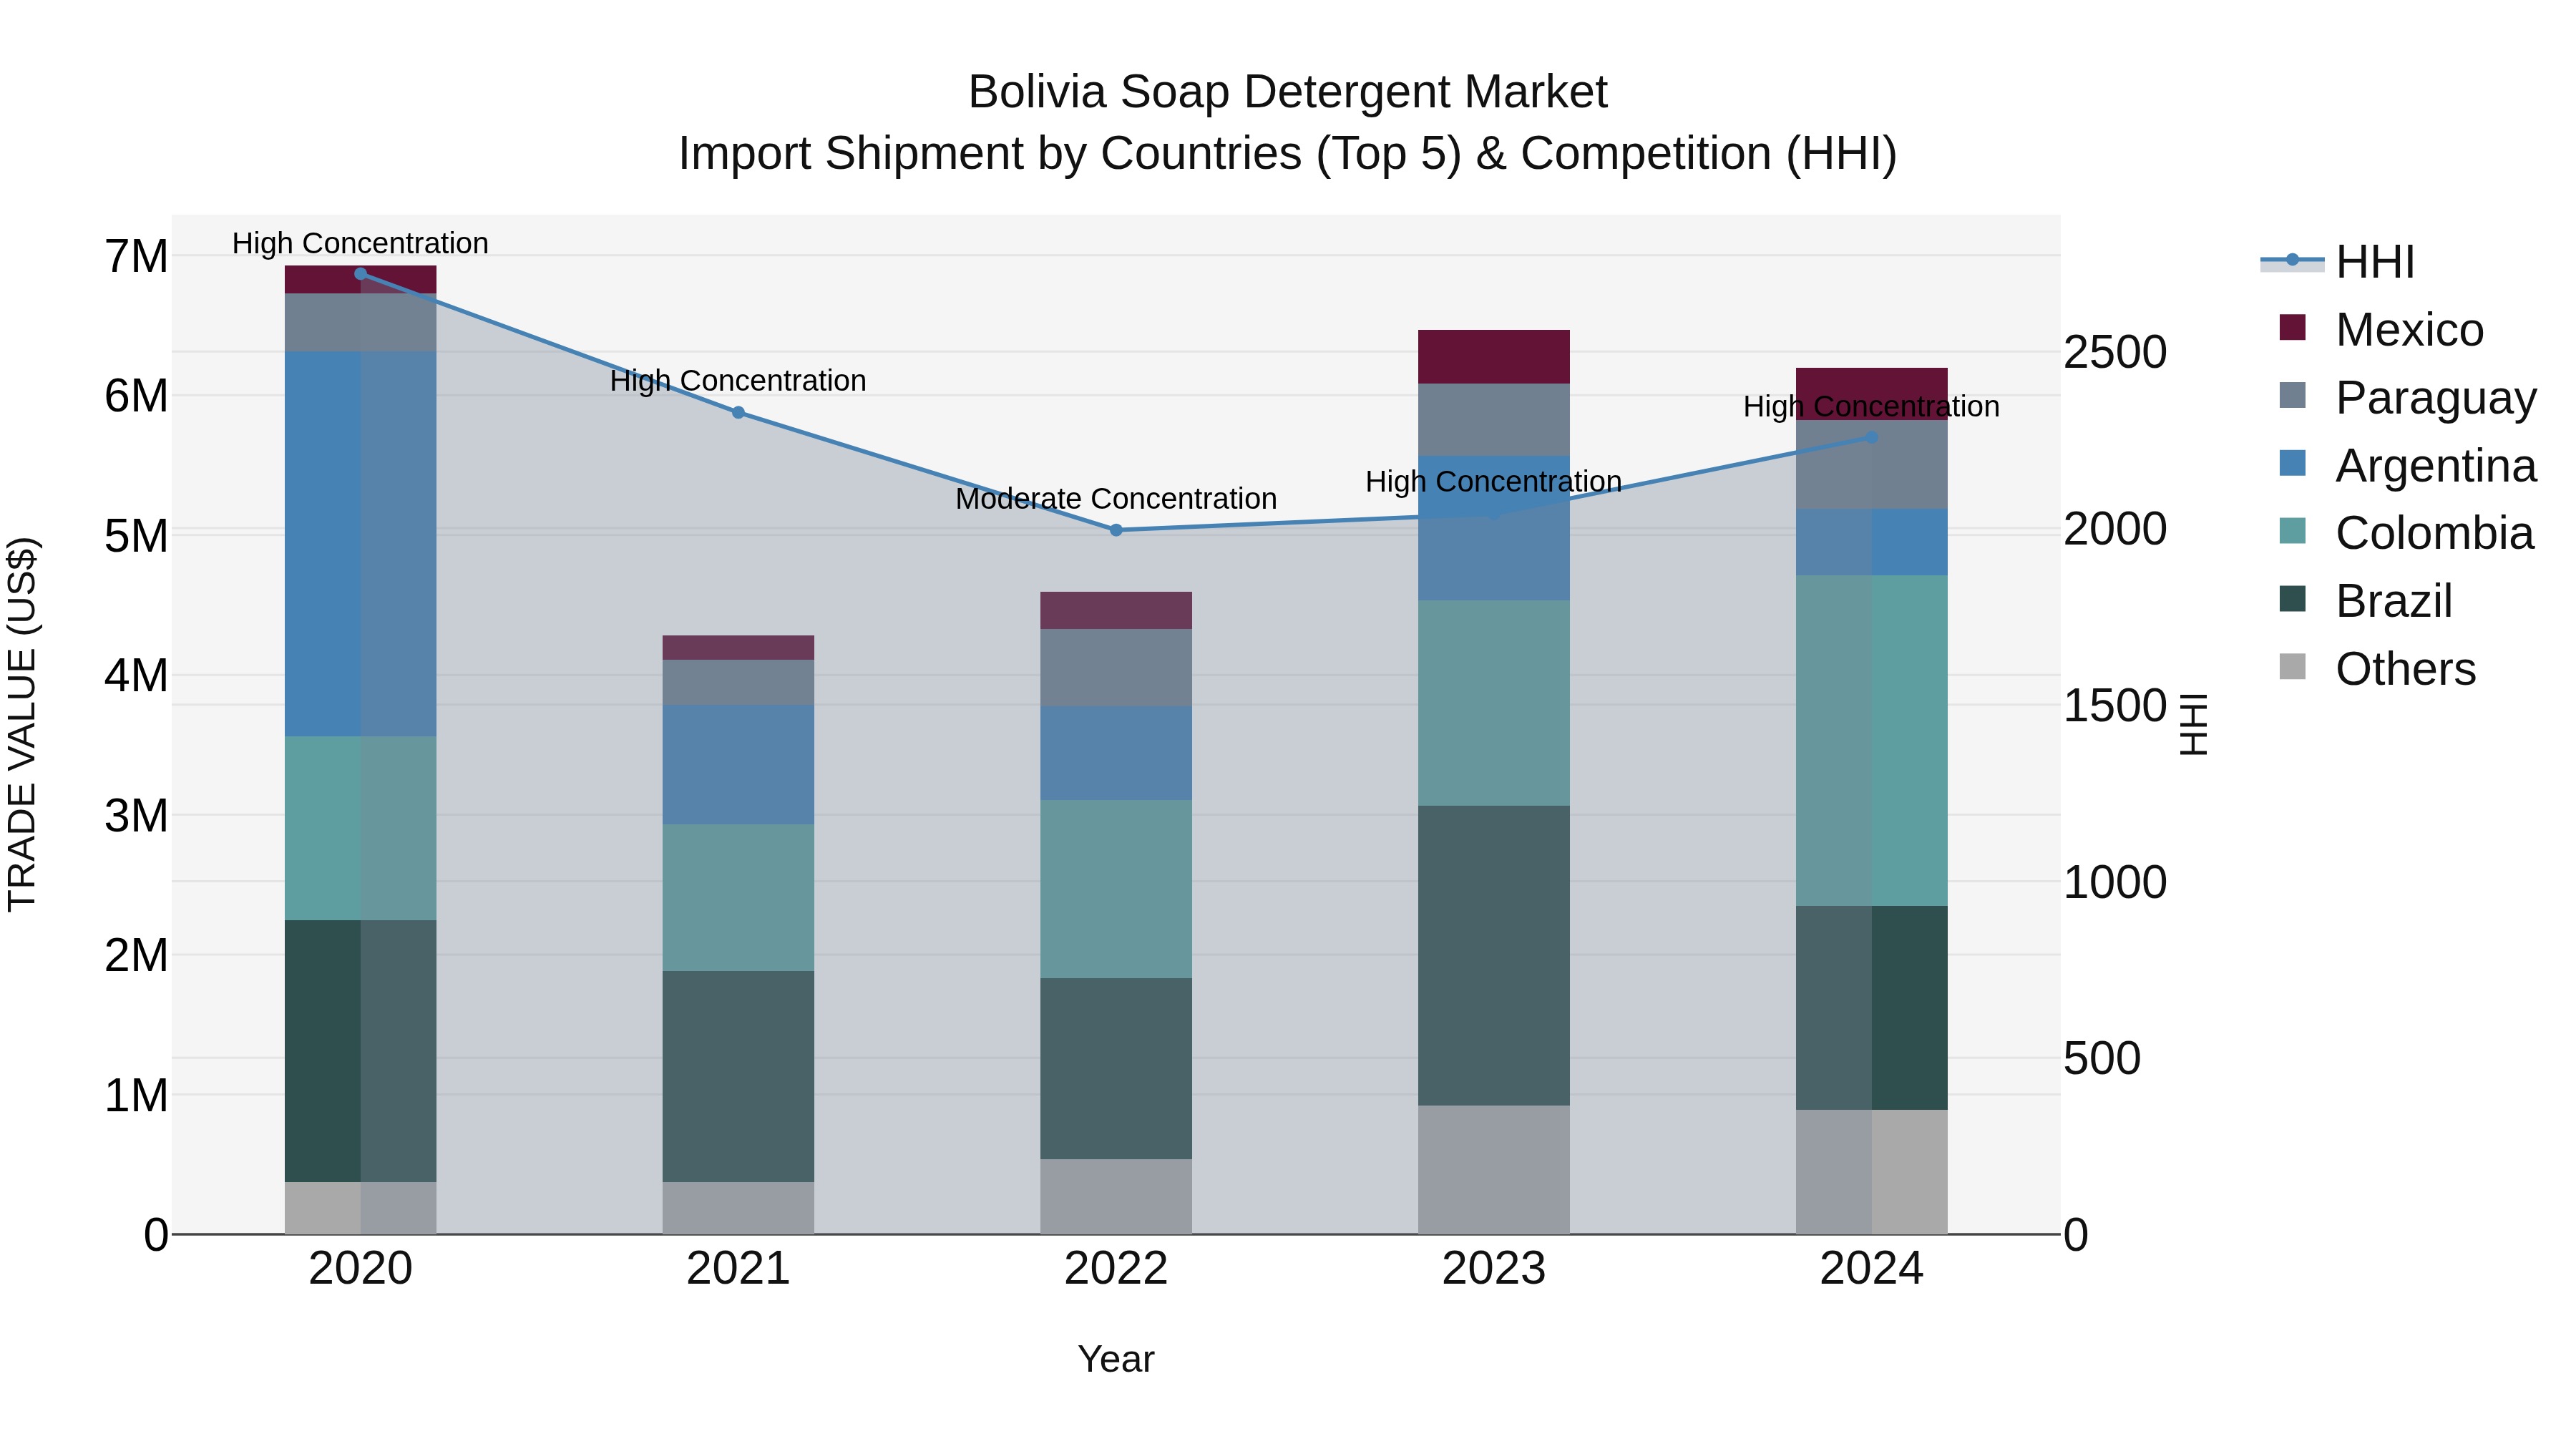This screenshot has height=1449, width=2576.
Task: Click the 2500 HHI axis tick label
Action: [x=2115, y=352]
